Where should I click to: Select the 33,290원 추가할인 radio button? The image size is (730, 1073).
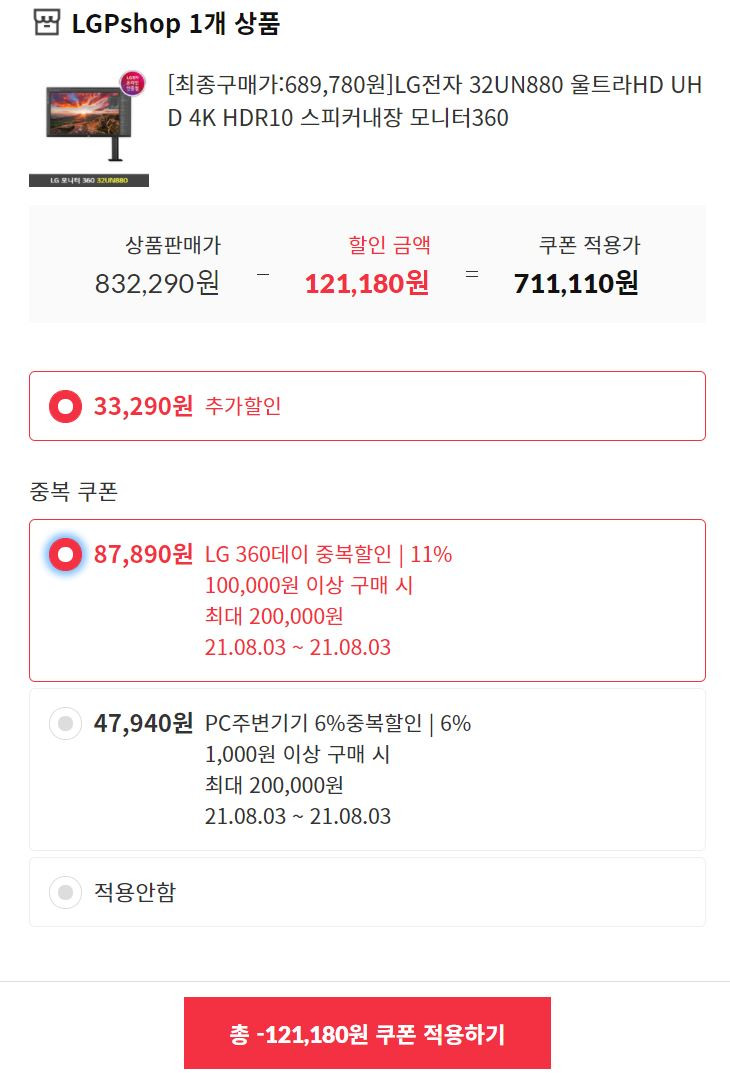(x=66, y=406)
